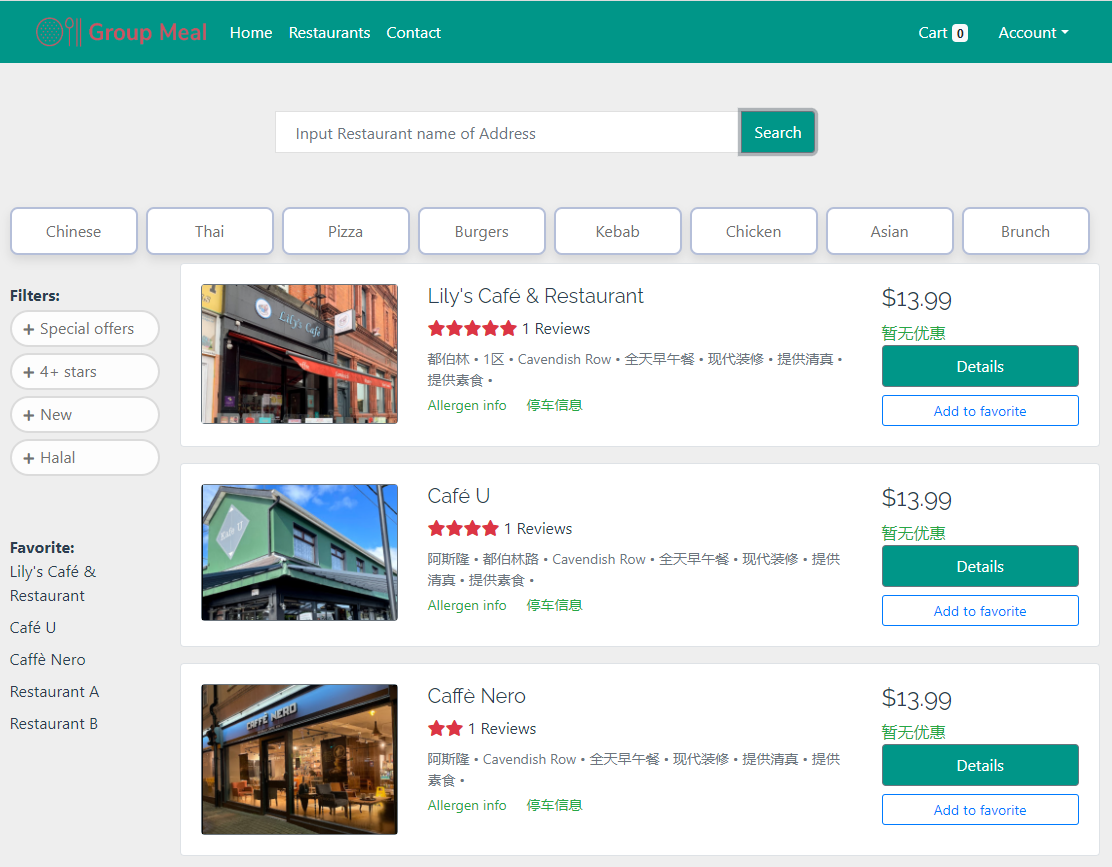This screenshot has width=1112, height=867.
Task: Open Café U from the Favorite list
Action: (x=33, y=627)
